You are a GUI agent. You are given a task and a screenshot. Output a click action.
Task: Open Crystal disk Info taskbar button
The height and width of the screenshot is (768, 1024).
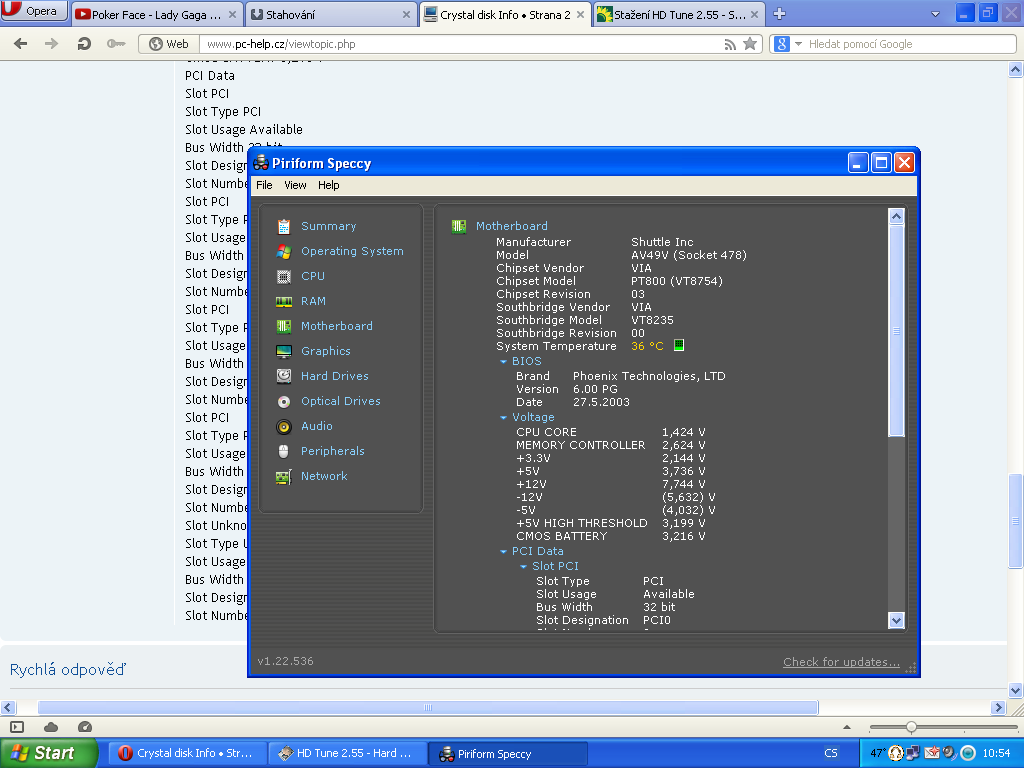tap(187, 753)
